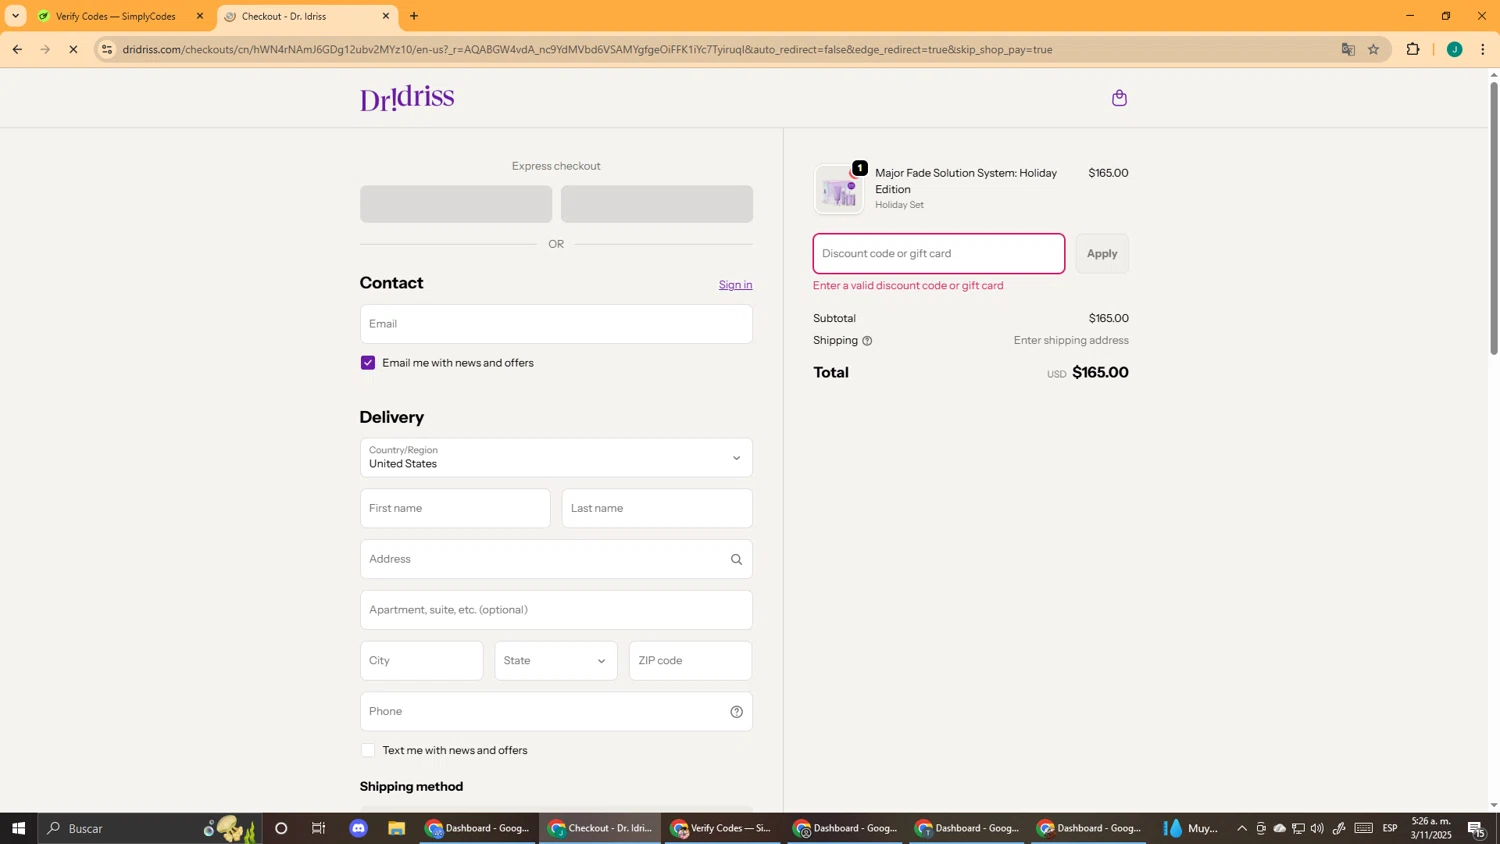Viewport: 1500px width, 844px height.
Task: Go back with browser back arrow
Action: tap(17, 49)
